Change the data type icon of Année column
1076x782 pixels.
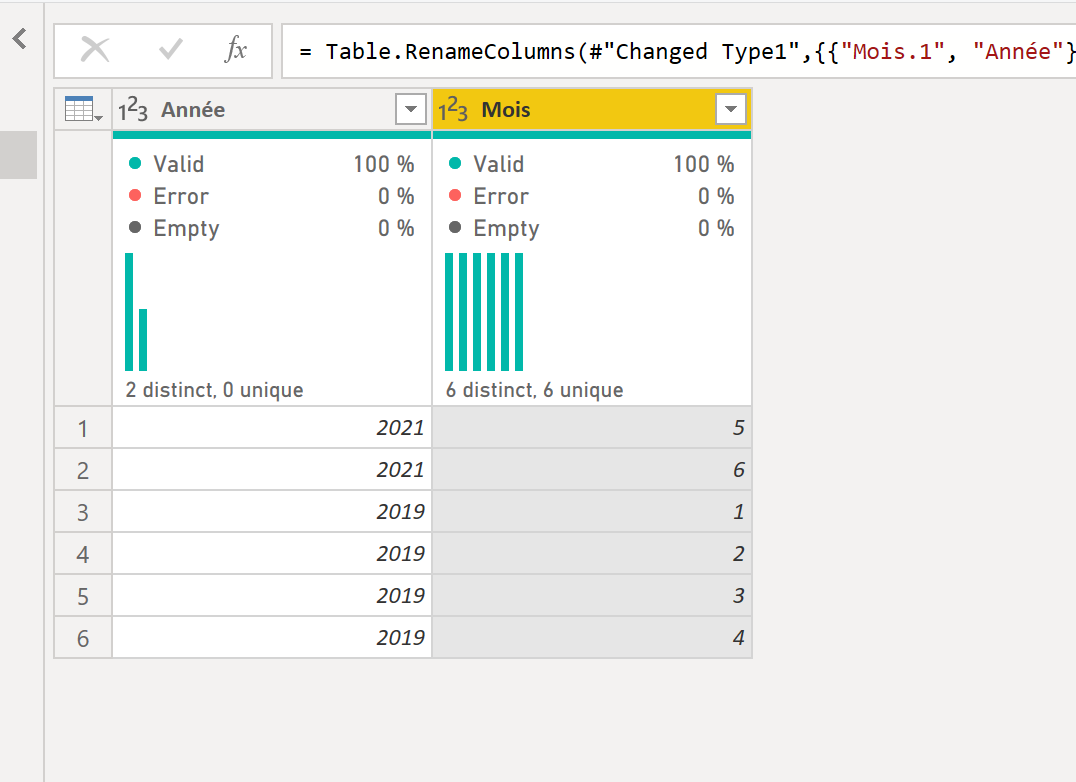pyautogui.click(x=132, y=110)
